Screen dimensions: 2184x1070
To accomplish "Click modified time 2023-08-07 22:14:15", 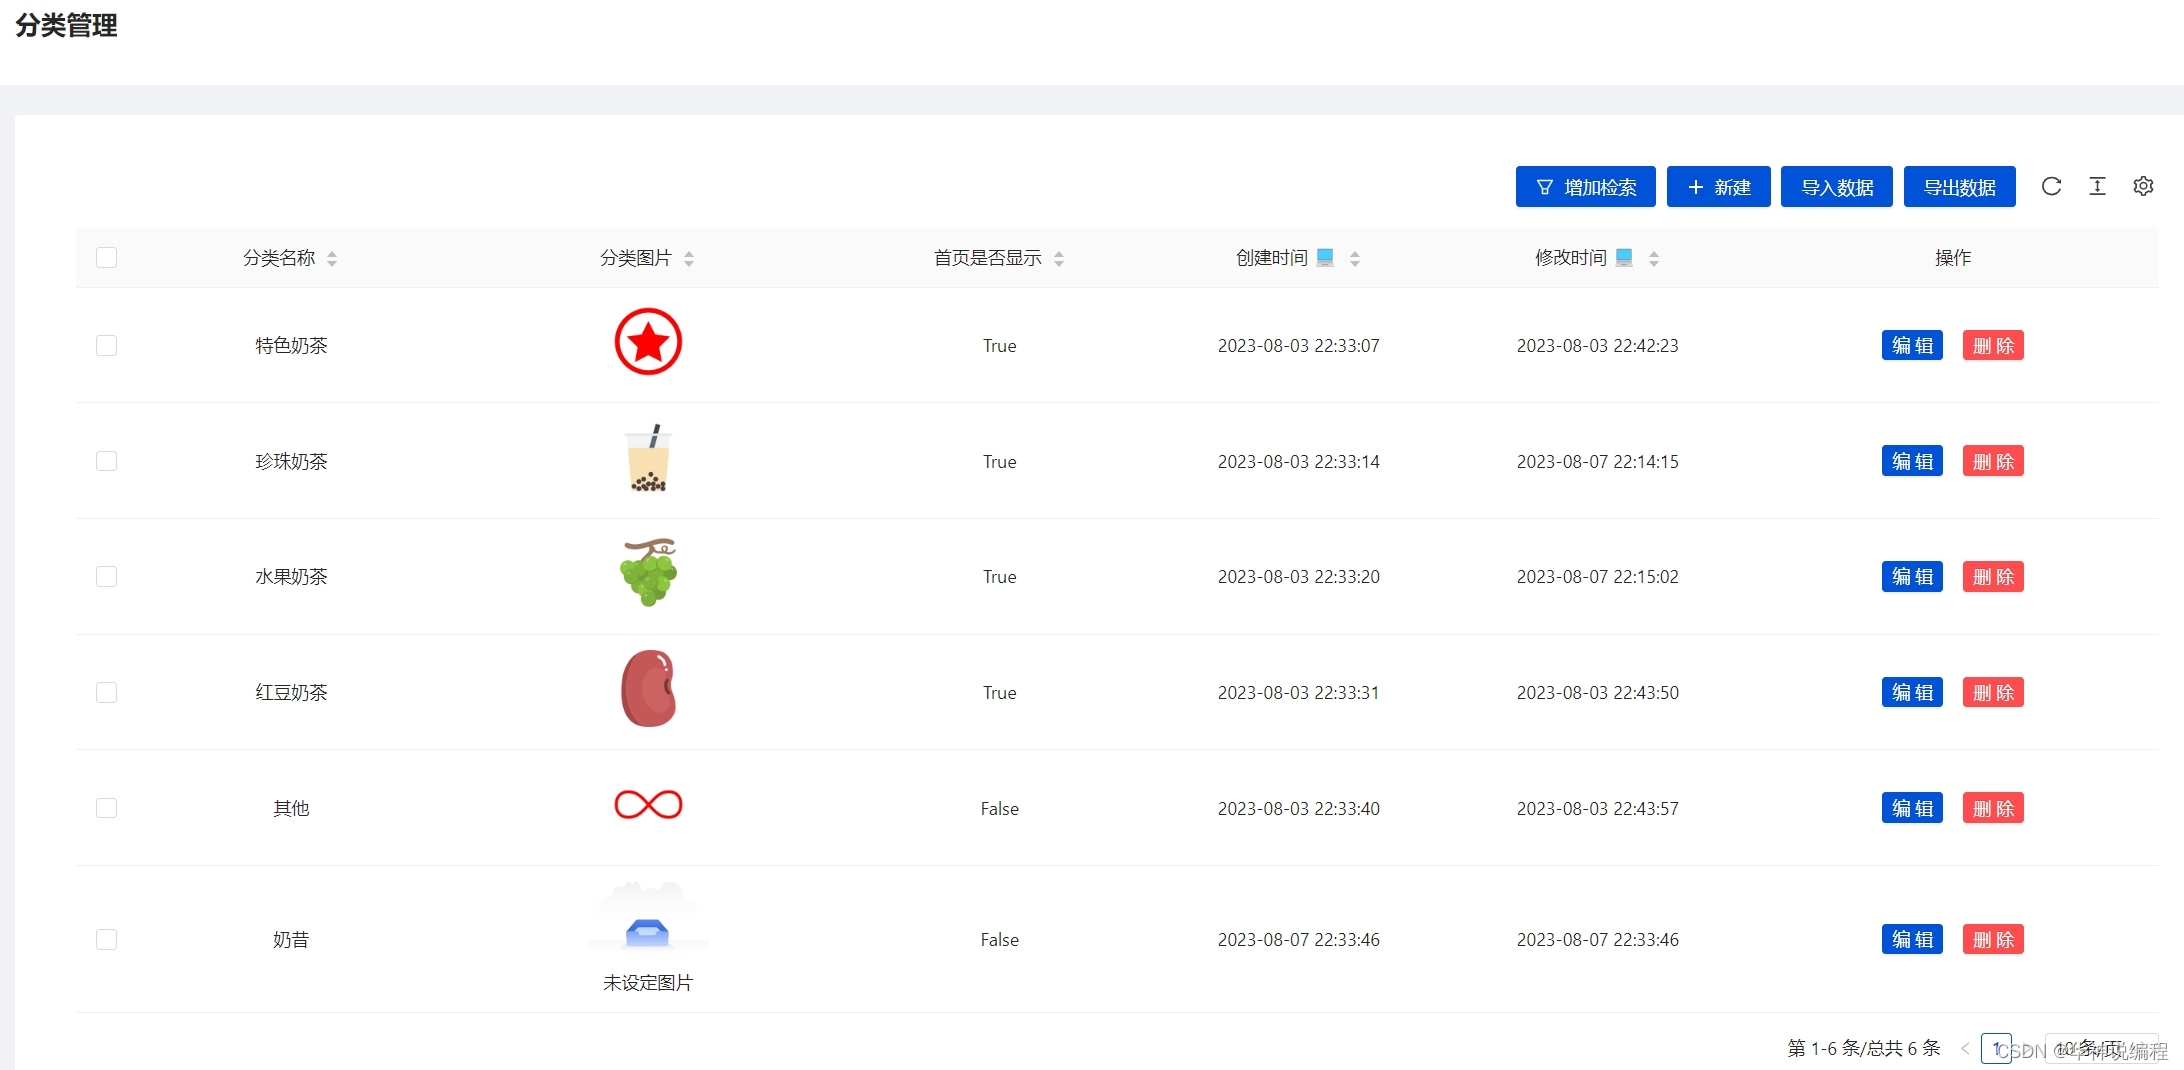I will click(1597, 461).
